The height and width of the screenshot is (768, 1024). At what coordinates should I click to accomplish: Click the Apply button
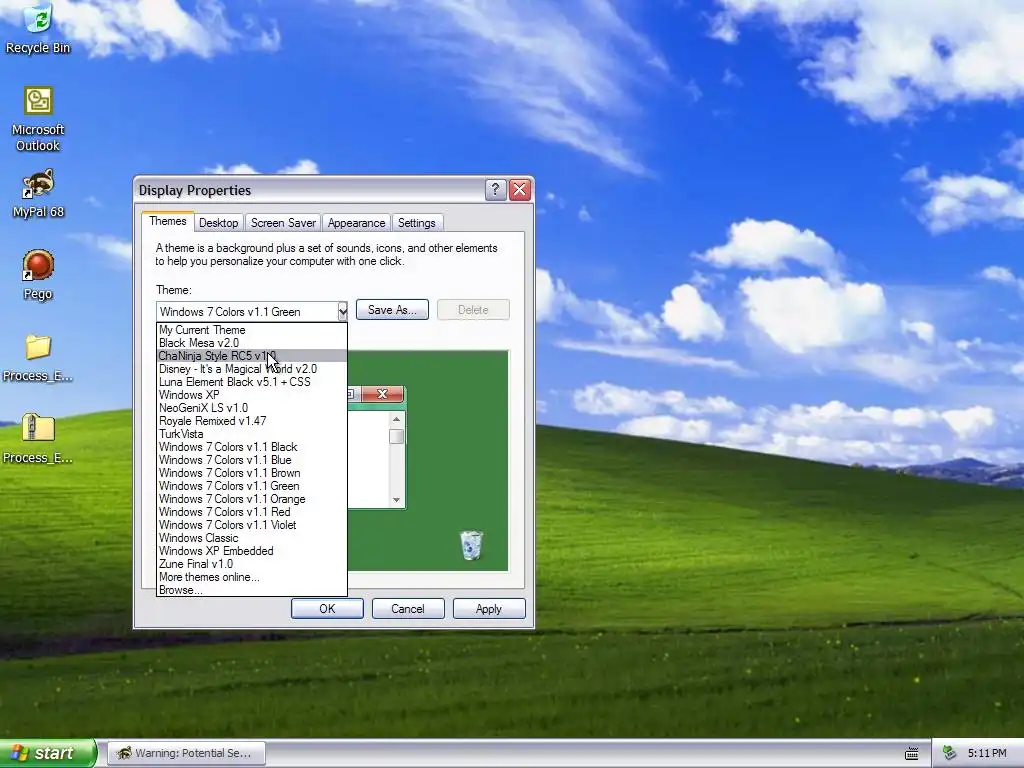488,609
